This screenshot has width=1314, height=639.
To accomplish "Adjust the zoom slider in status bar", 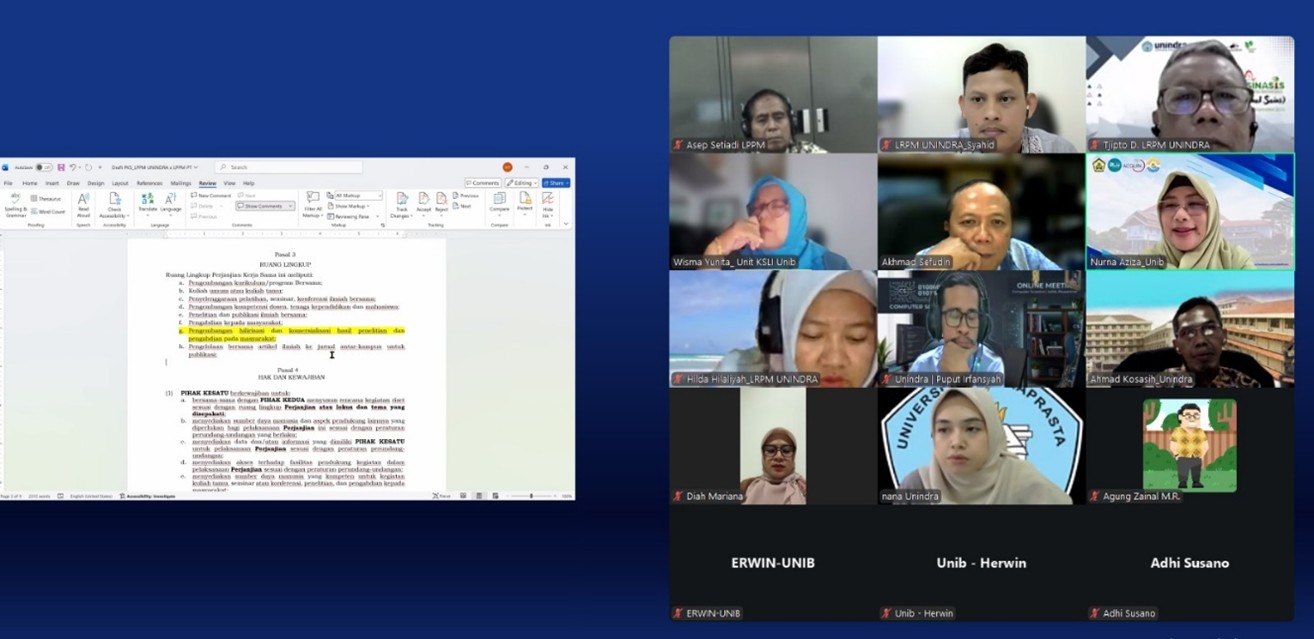I will (x=530, y=496).
